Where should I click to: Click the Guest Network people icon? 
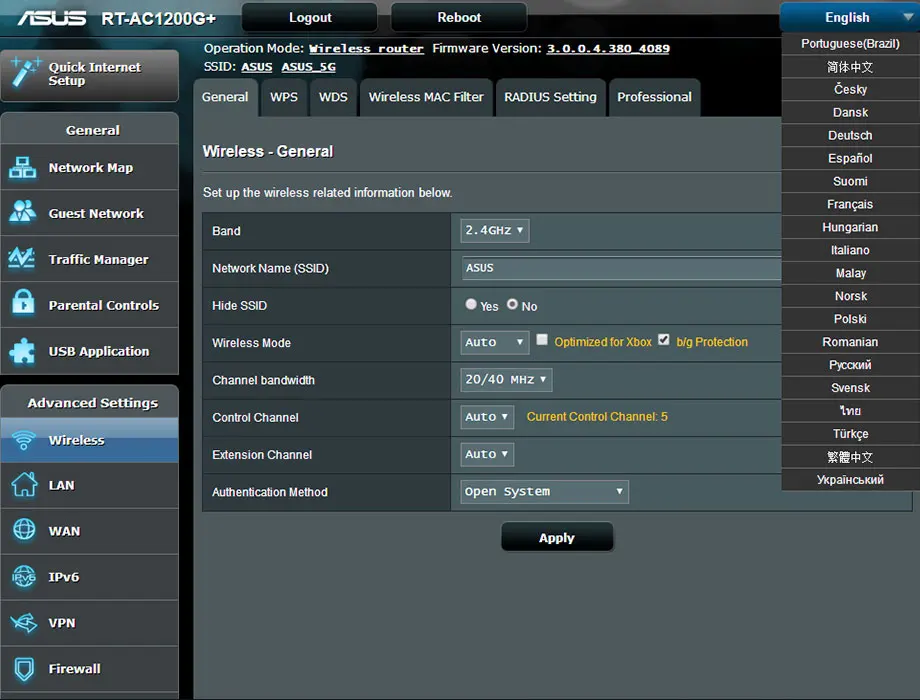coord(23,211)
